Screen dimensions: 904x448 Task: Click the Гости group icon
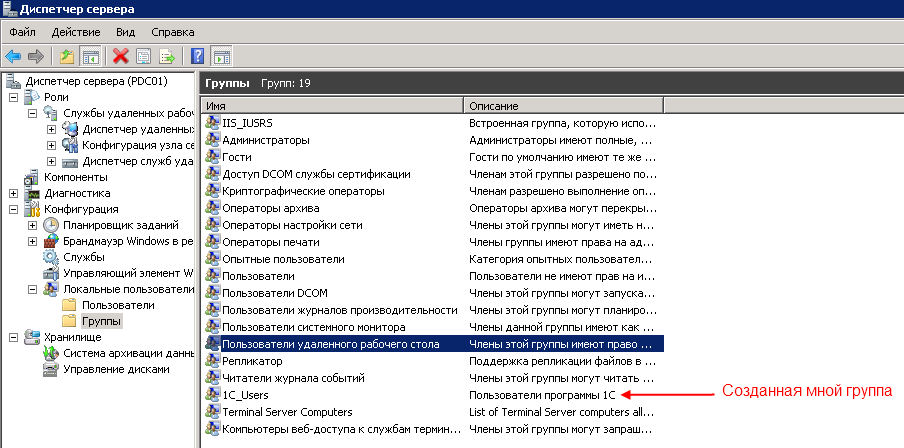(x=212, y=157)
